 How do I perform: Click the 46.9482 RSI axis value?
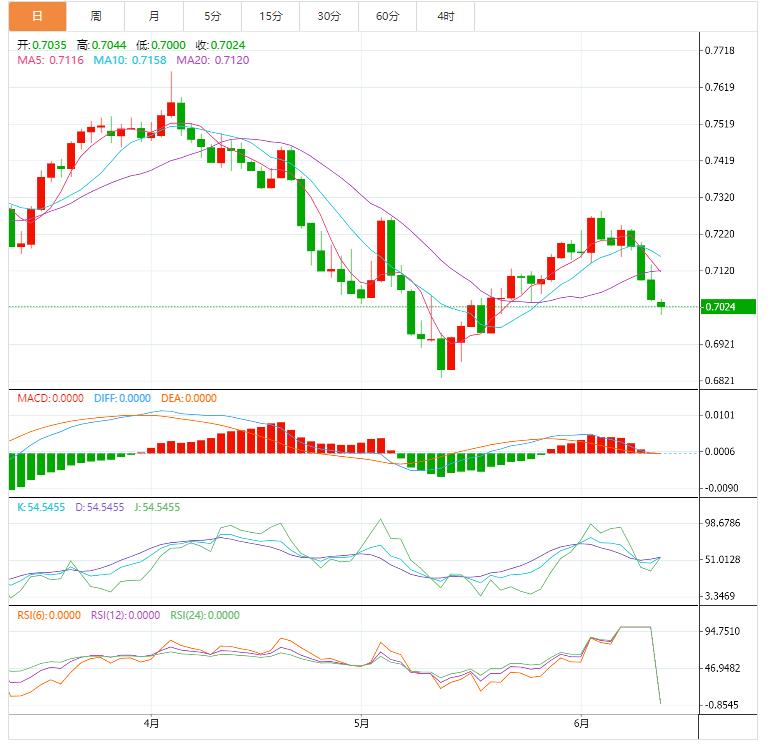coord(722,668)
